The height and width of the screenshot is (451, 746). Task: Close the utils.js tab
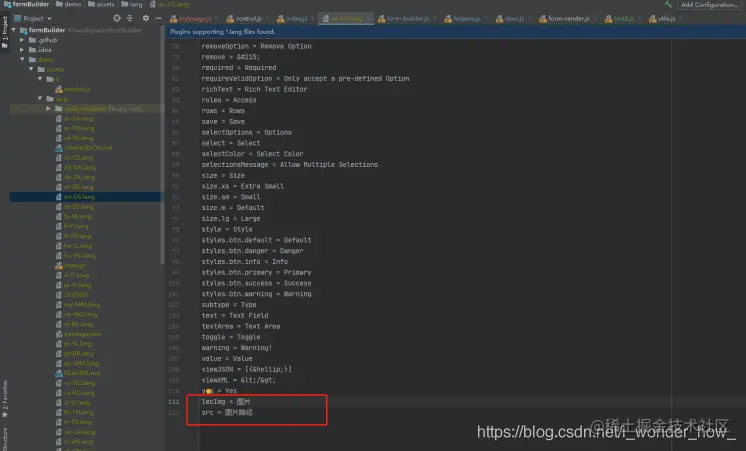pos(680,19)
